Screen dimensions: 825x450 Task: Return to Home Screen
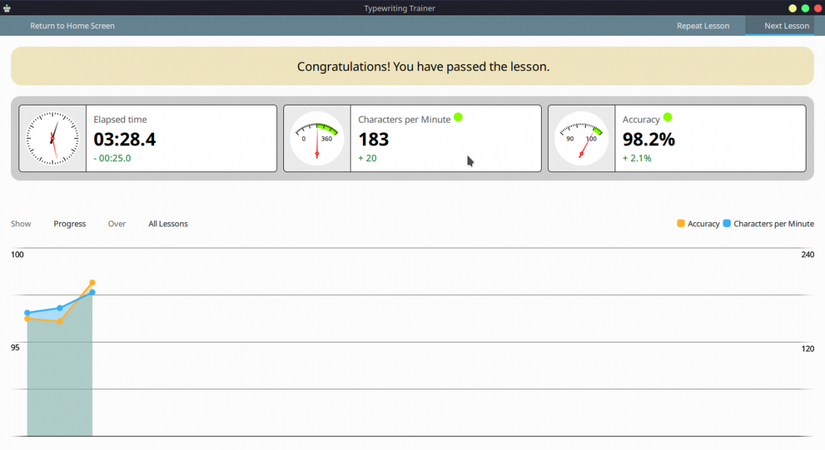(72, 26)
